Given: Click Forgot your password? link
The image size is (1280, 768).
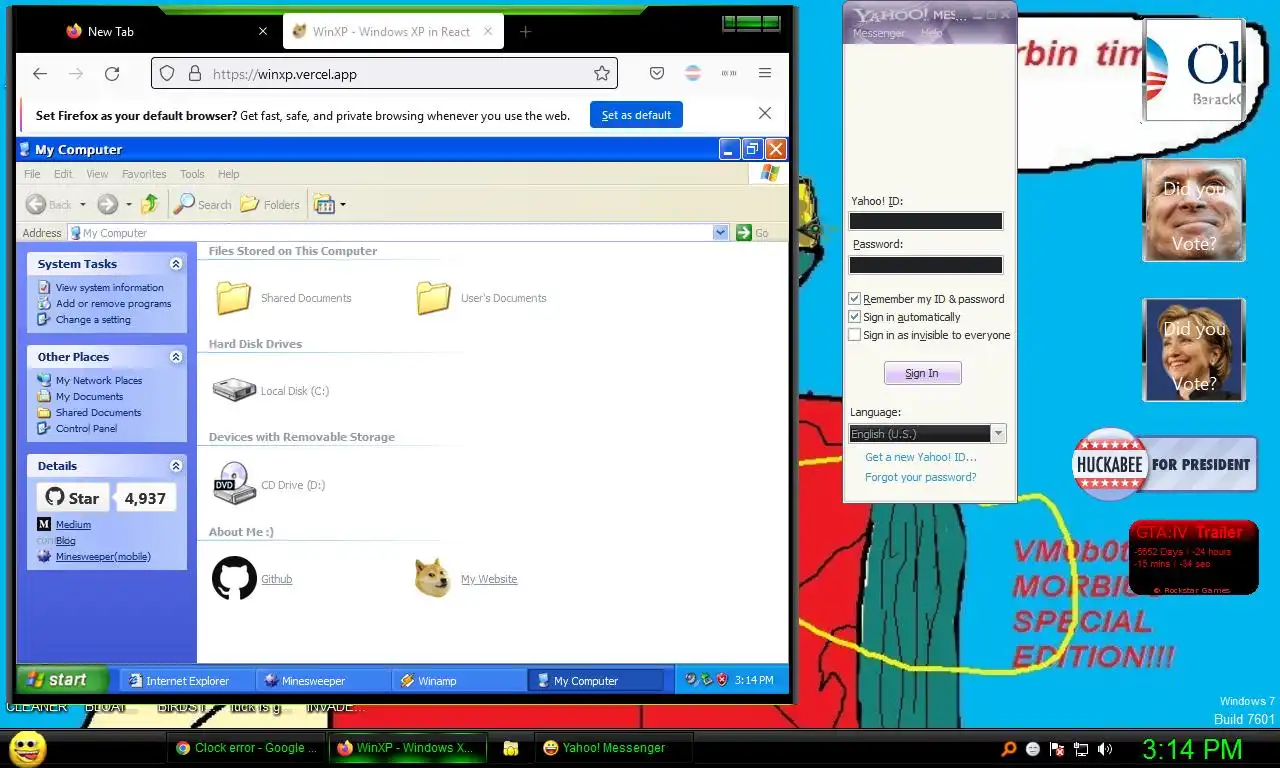Looking at the screenshot, I should pyautogui.click(x=921, y=477).
